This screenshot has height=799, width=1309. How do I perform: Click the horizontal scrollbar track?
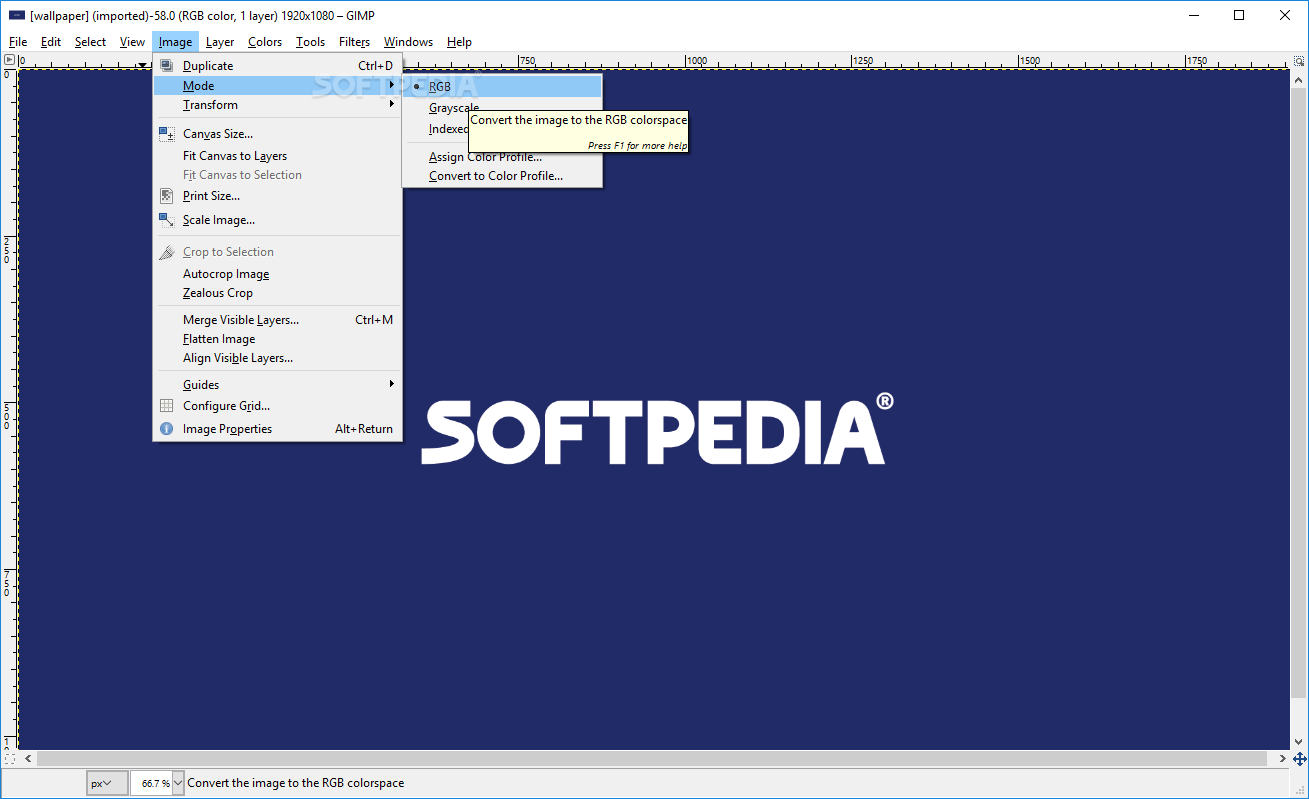654,759
